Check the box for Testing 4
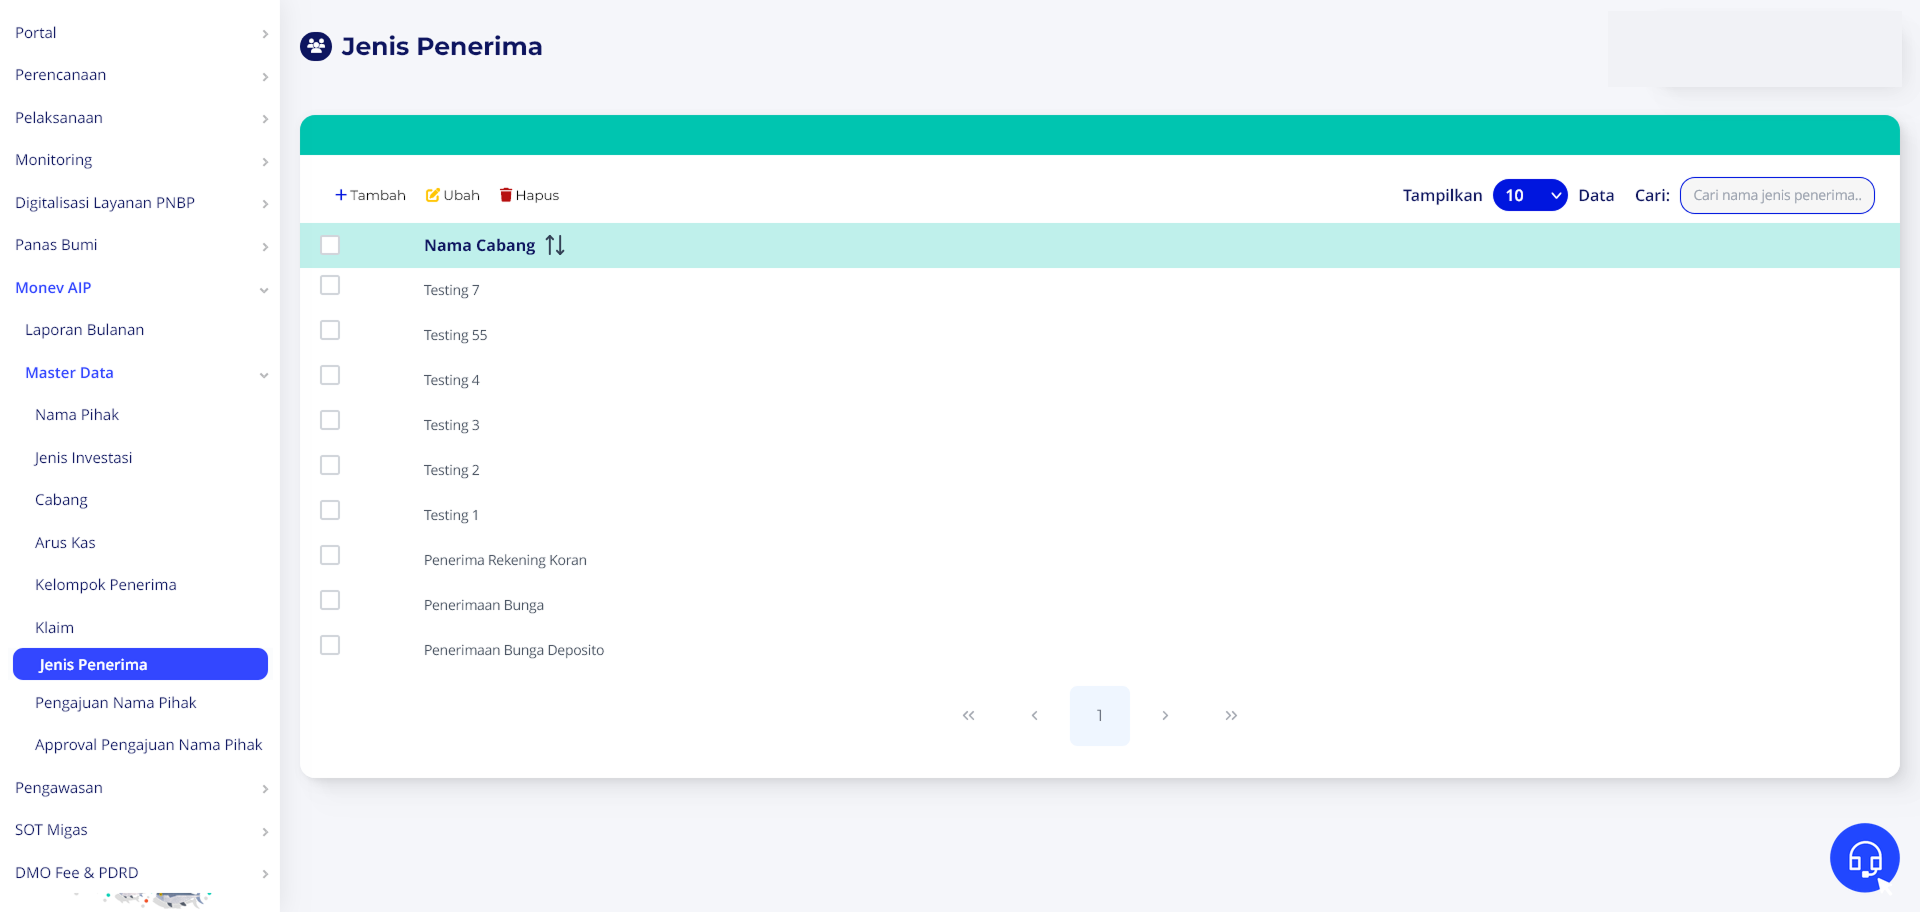The image size is (1920, 912). point(330,375)
